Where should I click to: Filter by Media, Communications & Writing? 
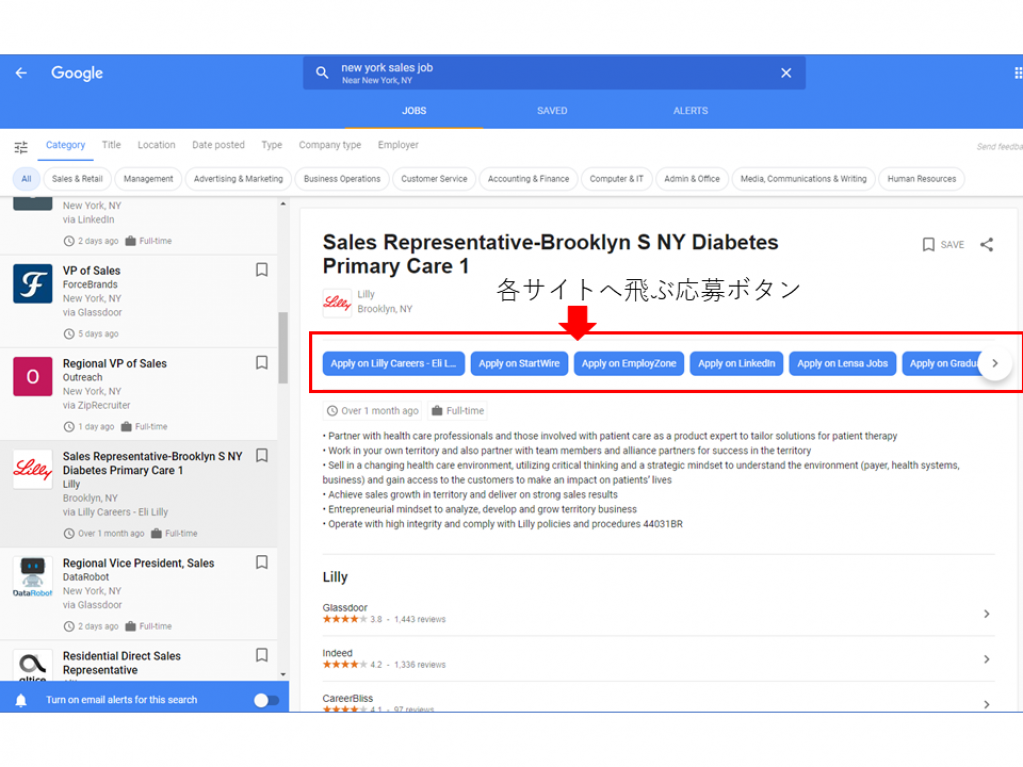click(x=804, y=179)
